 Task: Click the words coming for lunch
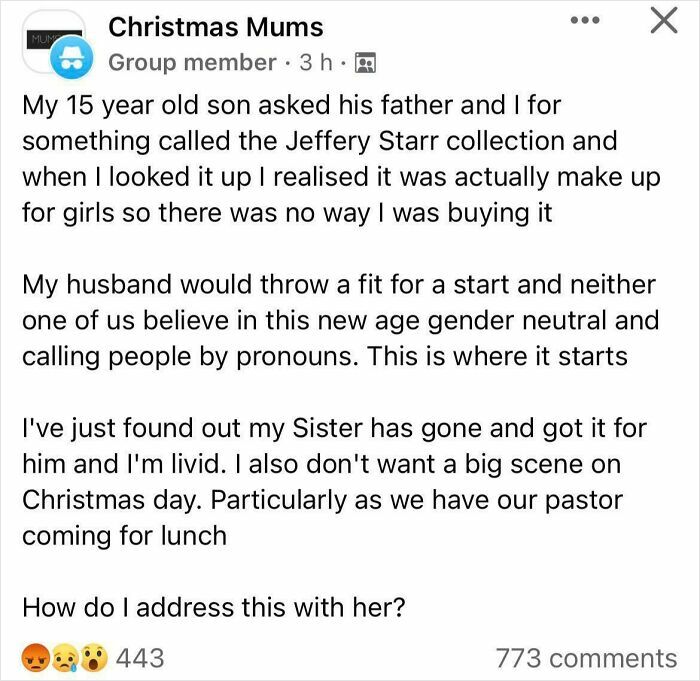[124, 535]
